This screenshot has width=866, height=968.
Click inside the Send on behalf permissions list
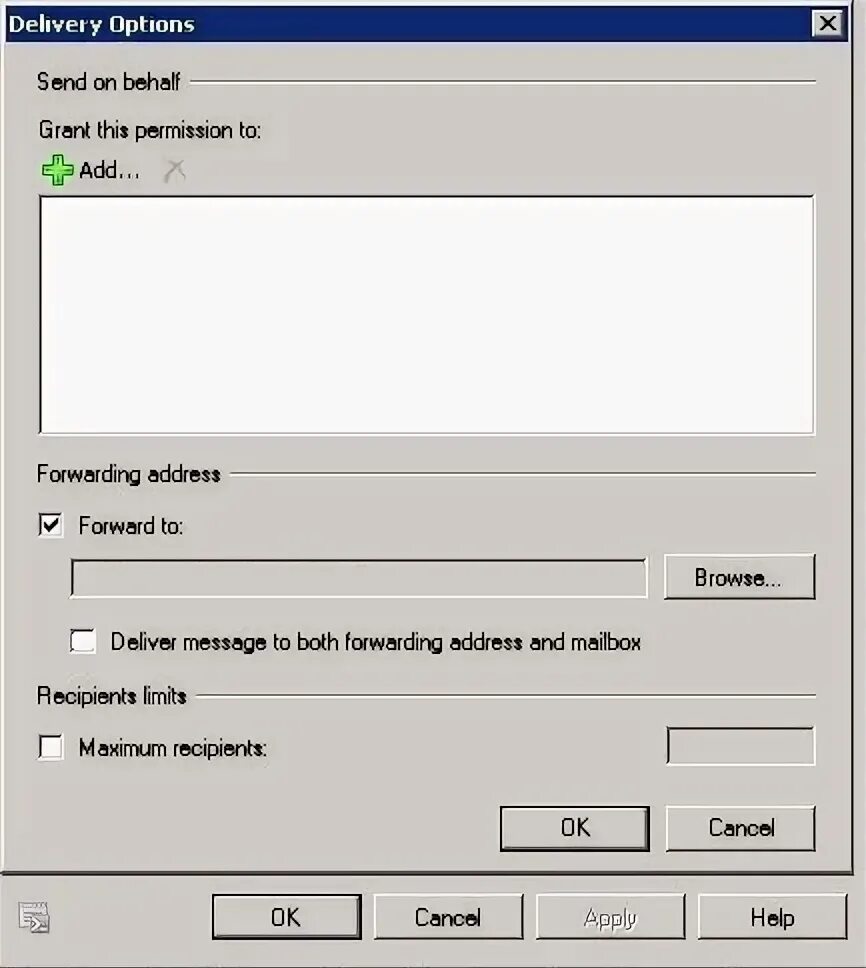click(x=427, y=315)
